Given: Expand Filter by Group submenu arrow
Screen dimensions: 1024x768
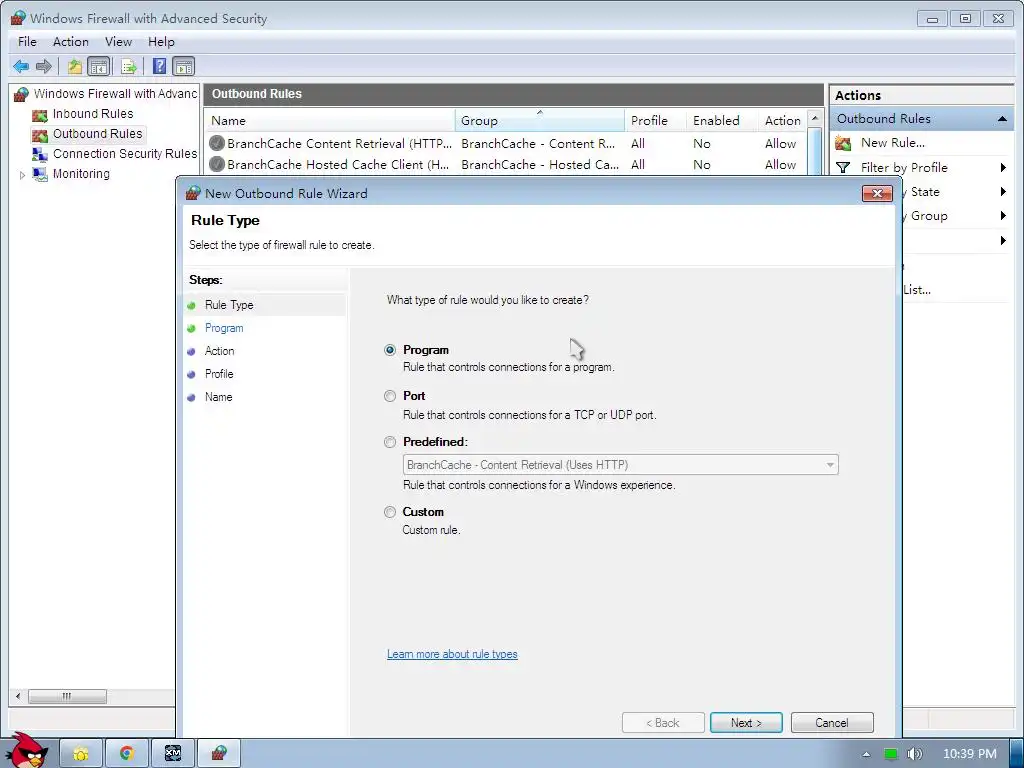Looking at the screenshot, I should pyautogui.click(x=1003, y=216).
